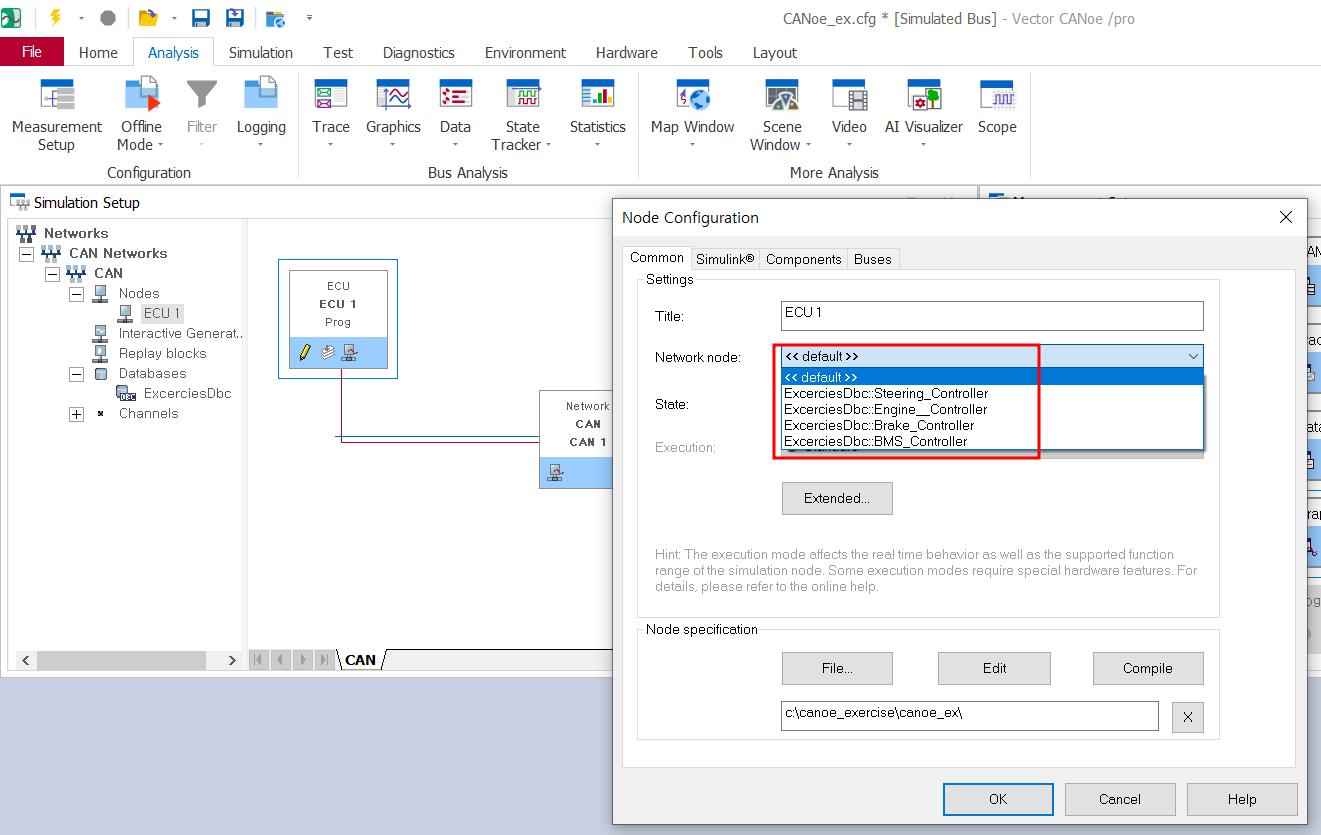Viewport: 1321px width, 835px height.
Task: Select ExcerciesDbc::Engine__Controller option
Action: pos(993,409)
